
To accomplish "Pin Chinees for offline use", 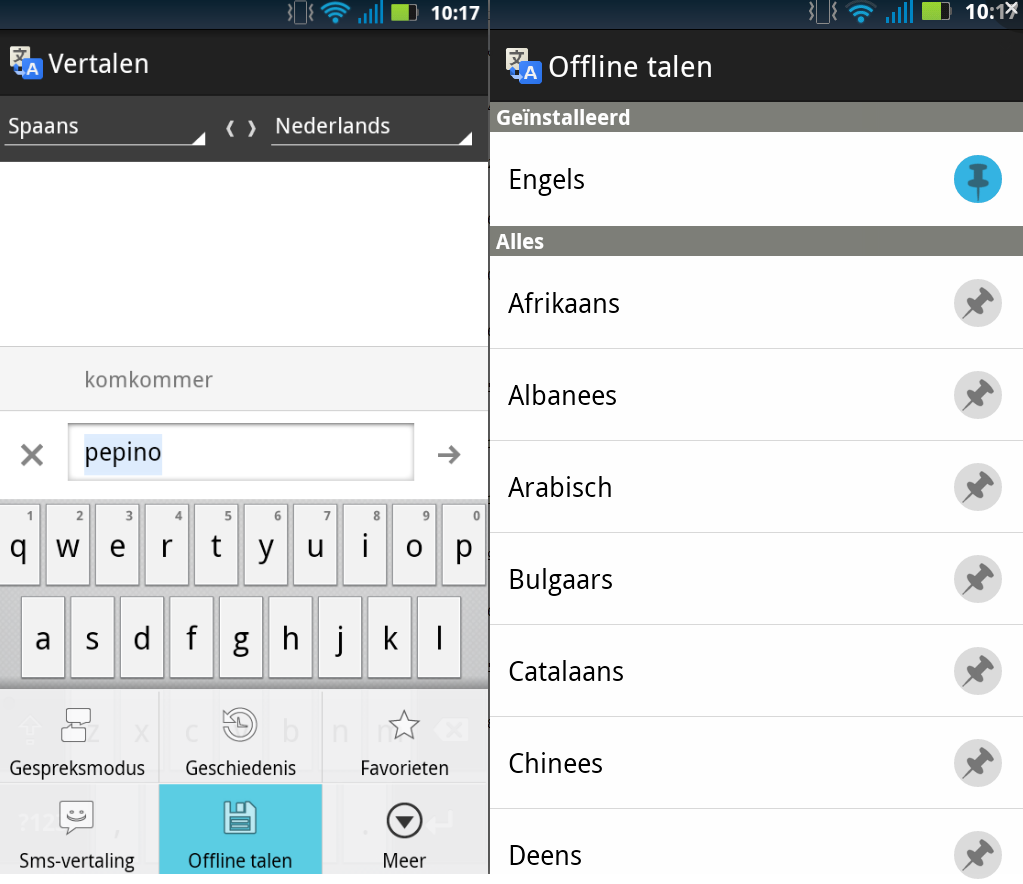I will [x=977, y=764].
